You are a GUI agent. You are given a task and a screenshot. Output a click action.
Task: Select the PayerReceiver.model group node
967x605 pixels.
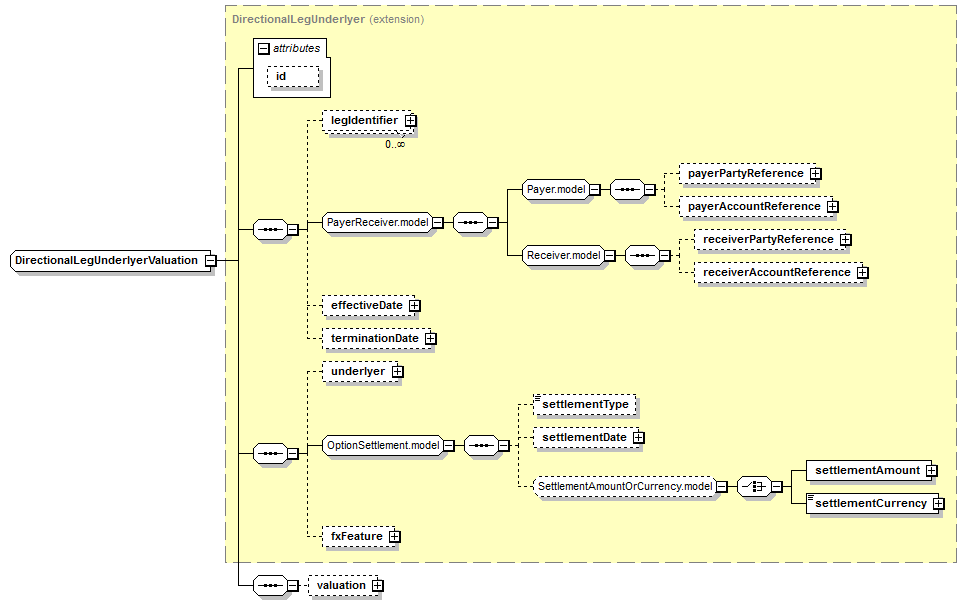coord(376,223)
